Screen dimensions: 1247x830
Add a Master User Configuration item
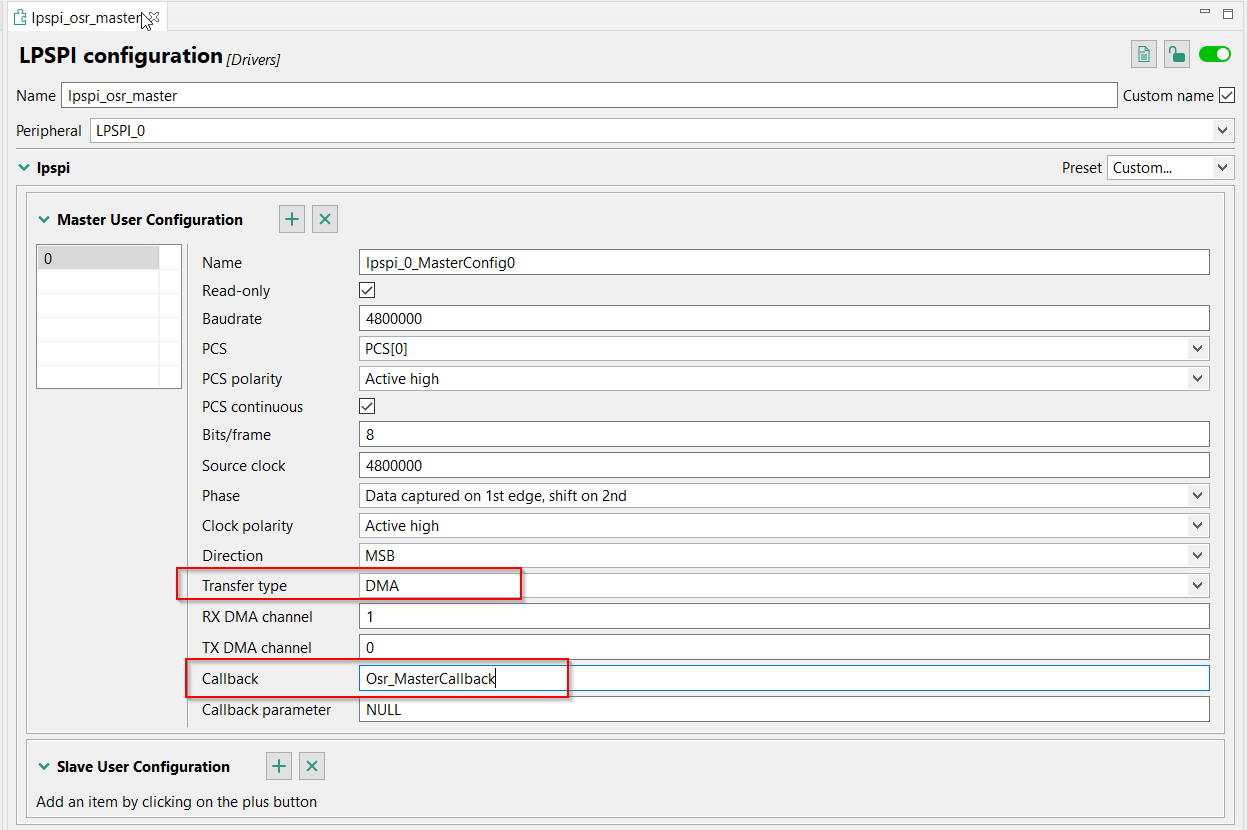[292, 219]
